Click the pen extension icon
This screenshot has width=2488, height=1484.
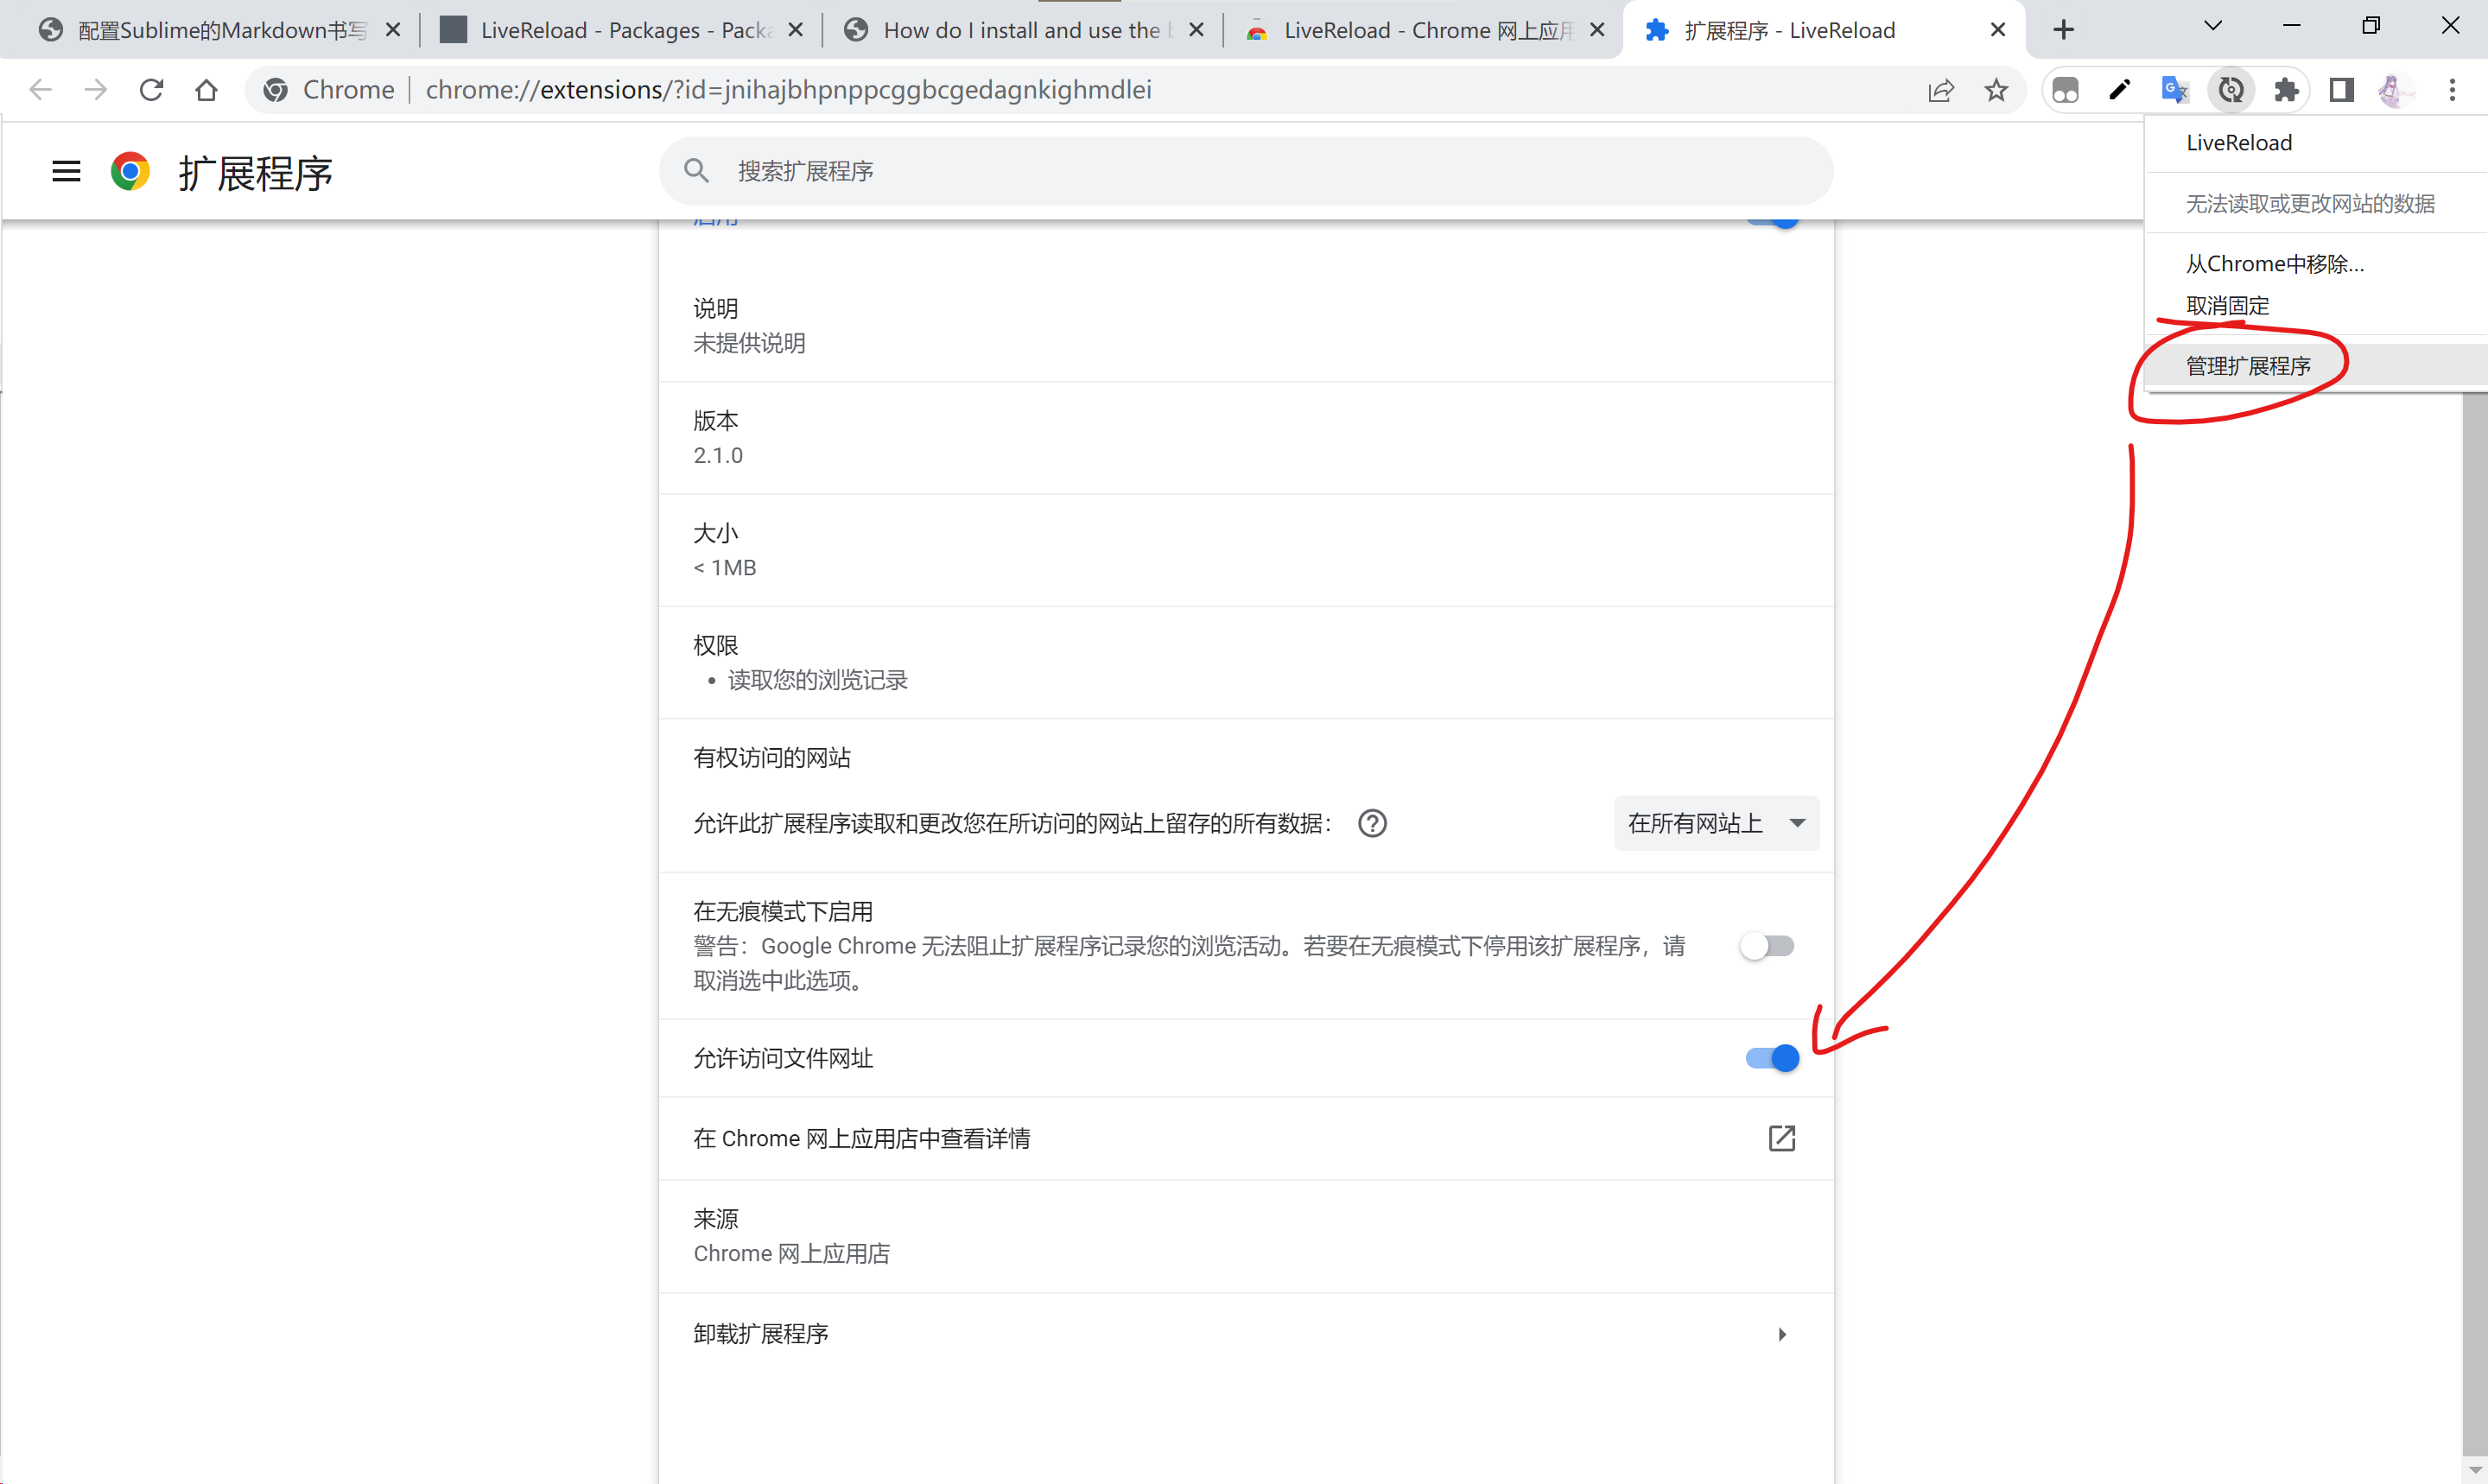[2120, 90]
